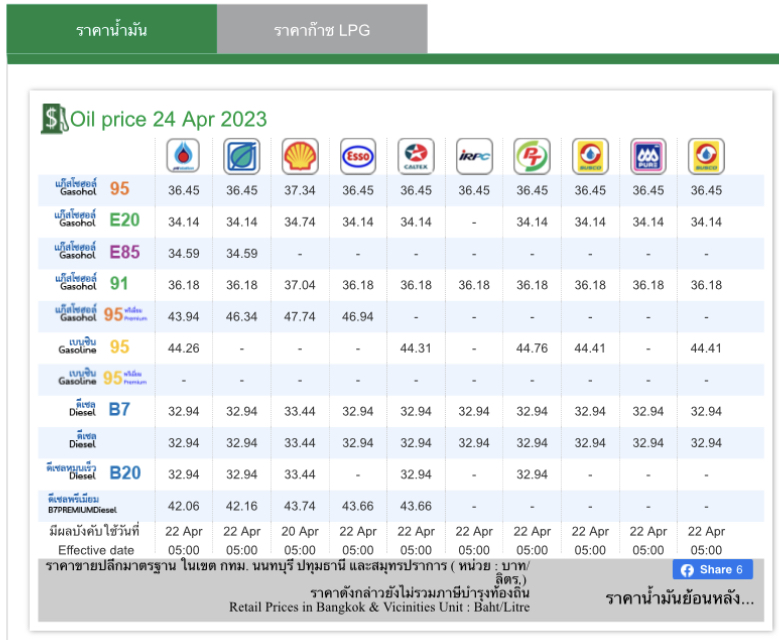Click the PT Gasoline 95 price 44.76
Screen dimensions: 779x640
point(532,348)
